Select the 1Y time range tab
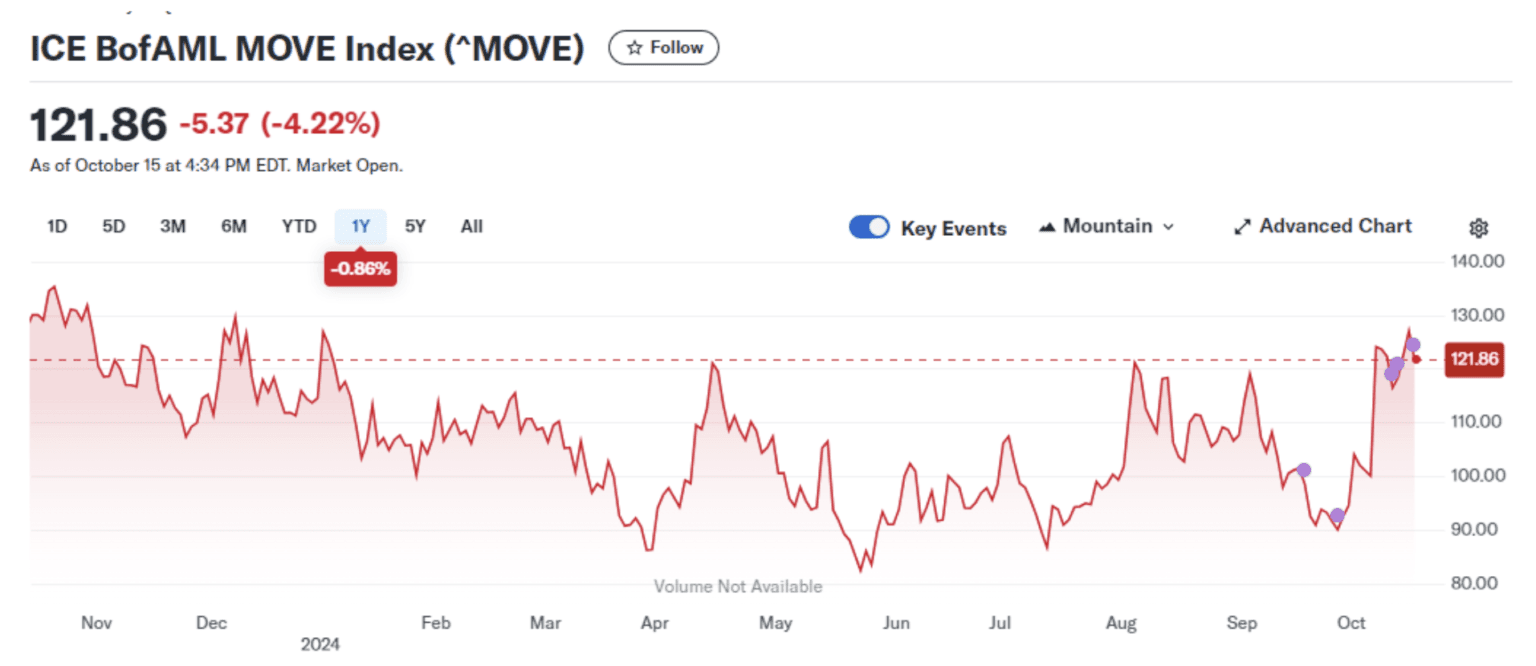This screenshot has width=1536, height=666. (x=360, y=227)
